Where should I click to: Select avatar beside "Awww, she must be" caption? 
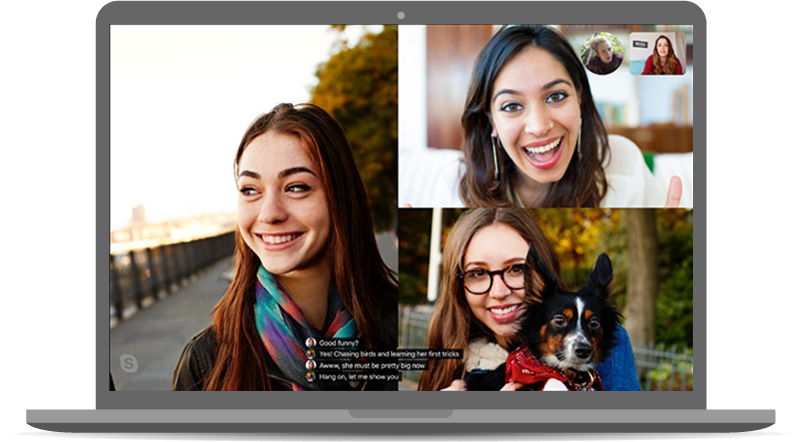click(311, 365)
